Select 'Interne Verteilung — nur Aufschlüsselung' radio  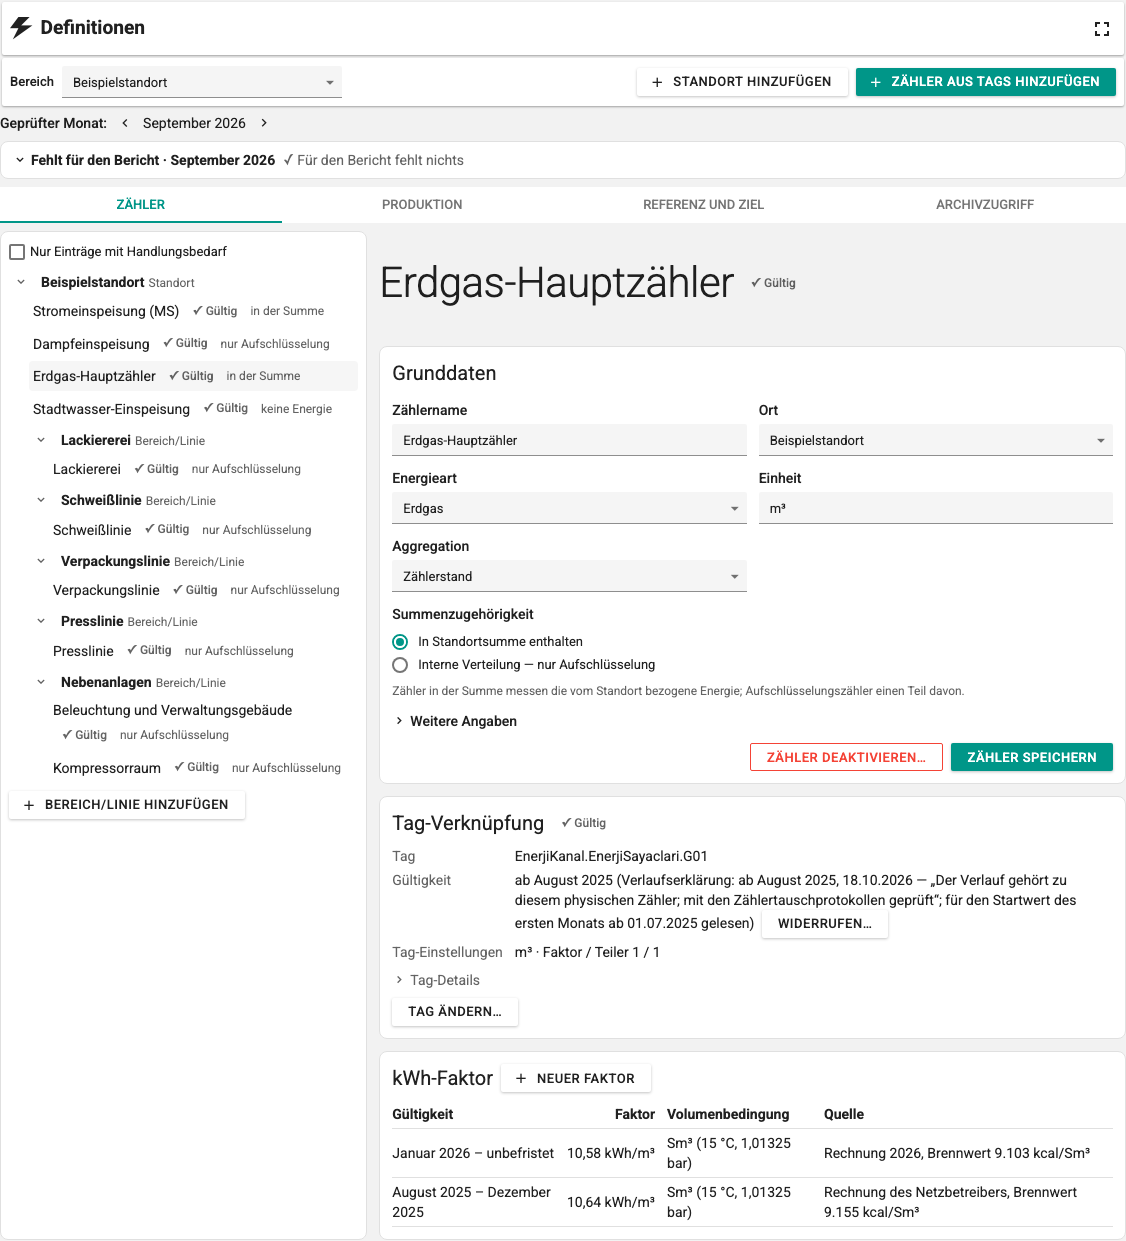click(x=400, y=665)
